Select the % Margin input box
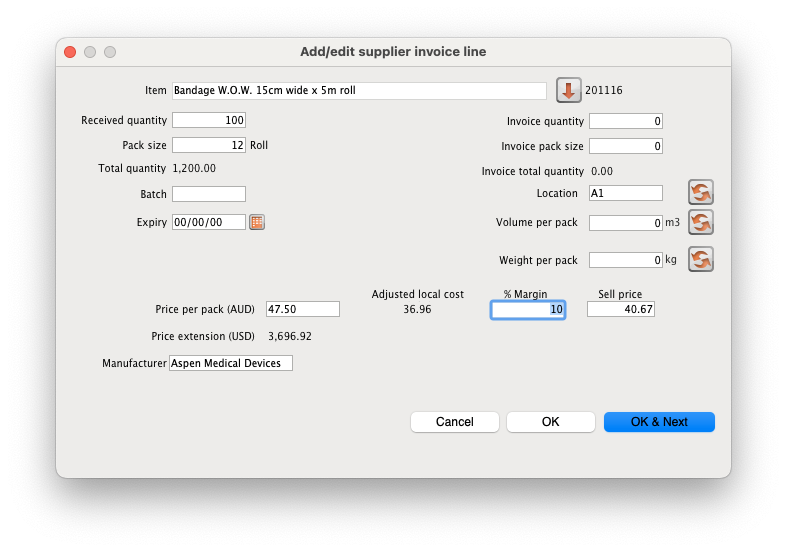The height and width of the screenshot is (552, 787). pos(528,310)
